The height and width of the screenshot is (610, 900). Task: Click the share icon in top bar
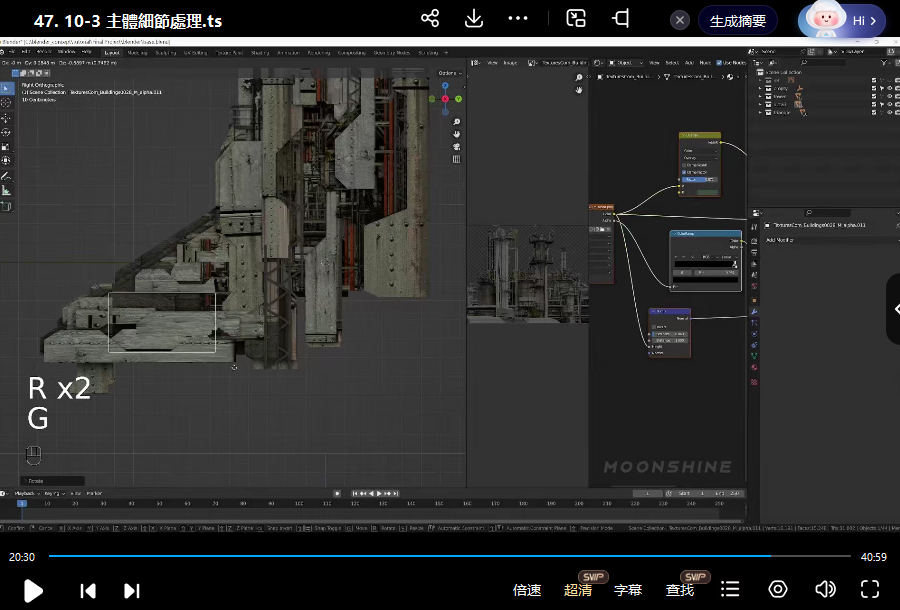pos(430,19)
